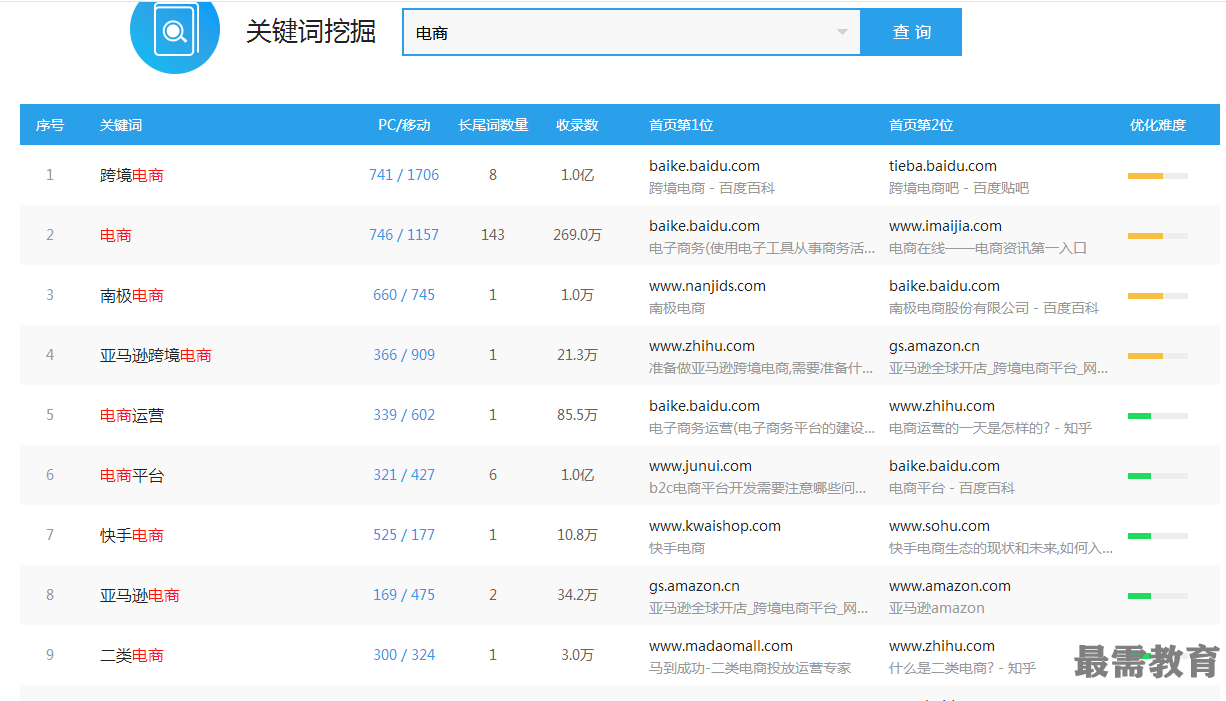
Task: Click the 跨境电商吧 - 百度贴吧 description
Action: (959, 188)
